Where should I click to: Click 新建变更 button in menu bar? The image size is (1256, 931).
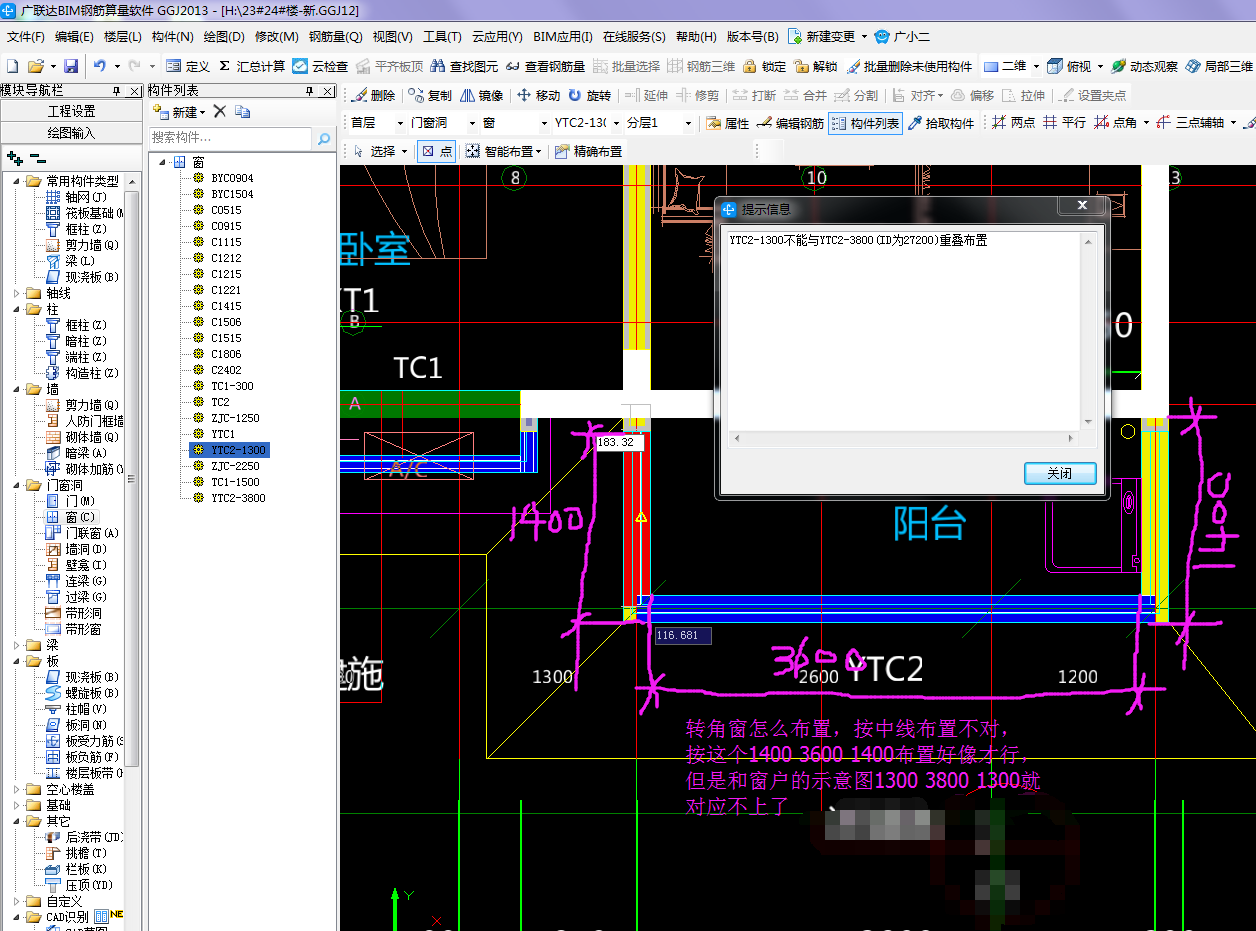pyautogui.click(x=822, y=37)
